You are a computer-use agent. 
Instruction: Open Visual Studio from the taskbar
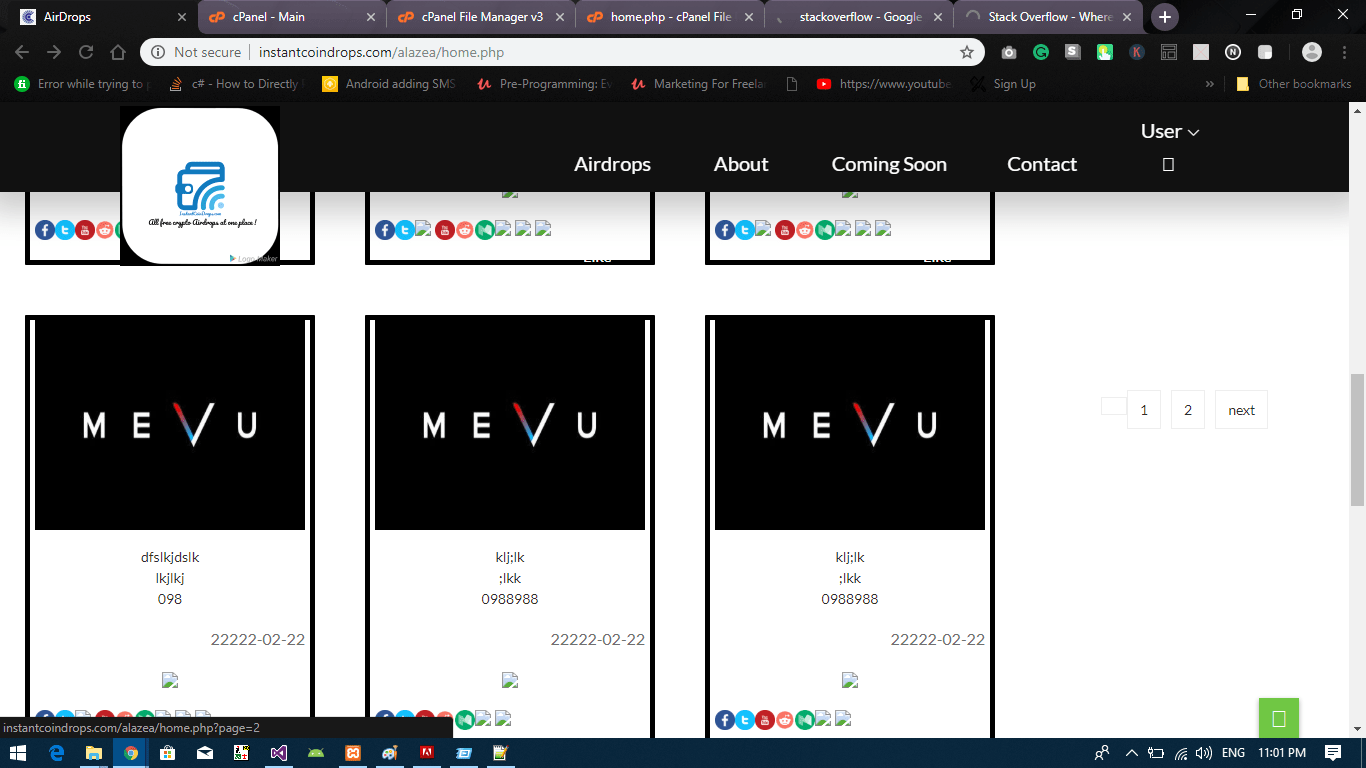(x=279, y=753)
